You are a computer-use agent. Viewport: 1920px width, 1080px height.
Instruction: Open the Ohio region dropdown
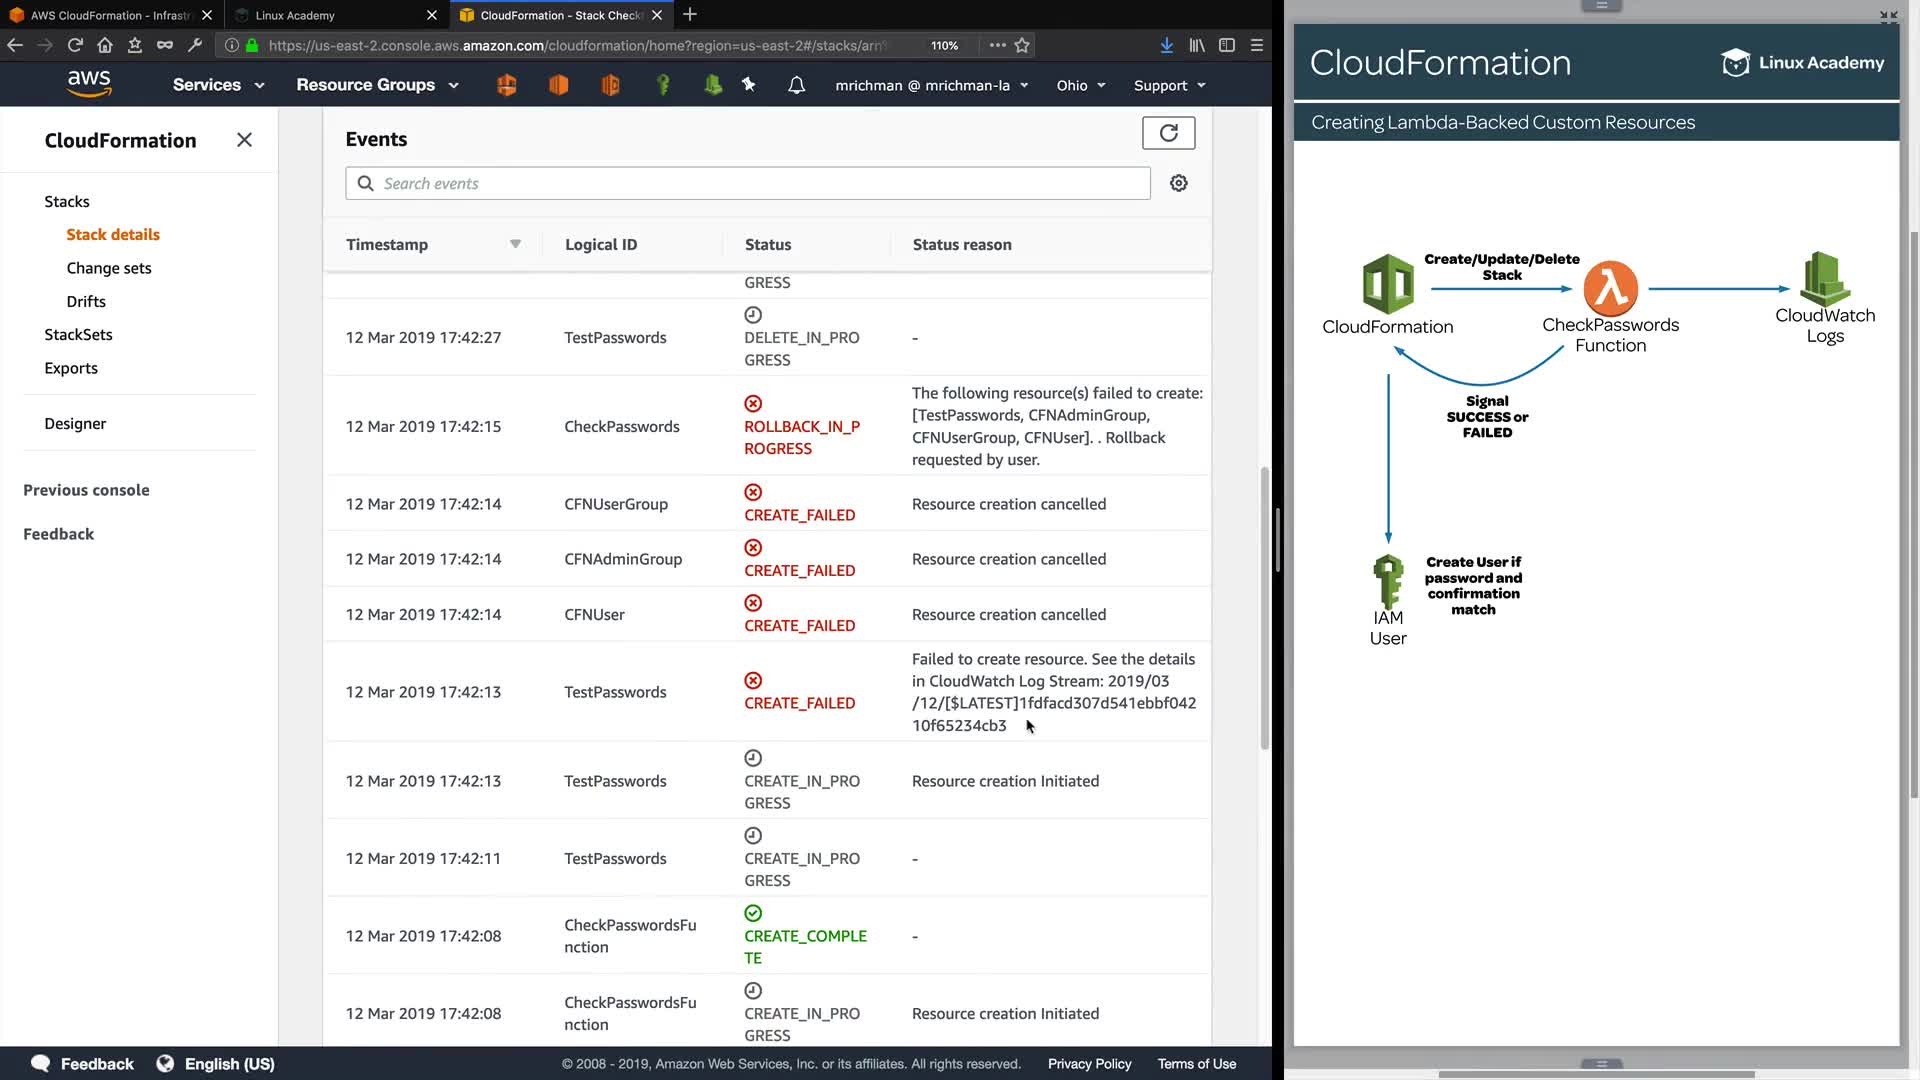click(x=1081, y=85)
